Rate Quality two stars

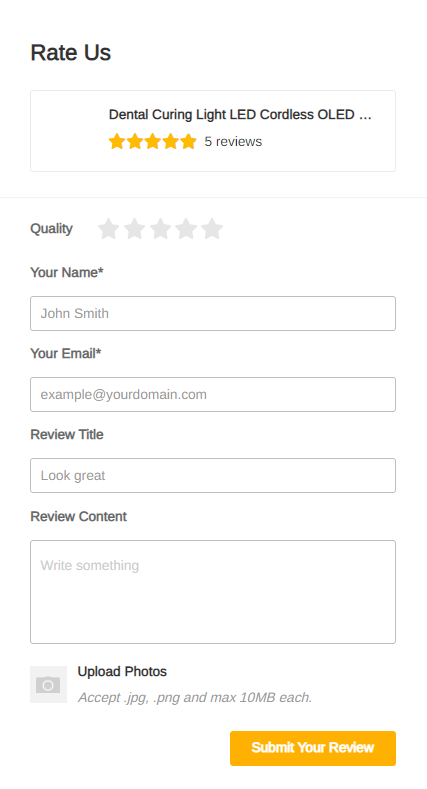pos(134,229)
